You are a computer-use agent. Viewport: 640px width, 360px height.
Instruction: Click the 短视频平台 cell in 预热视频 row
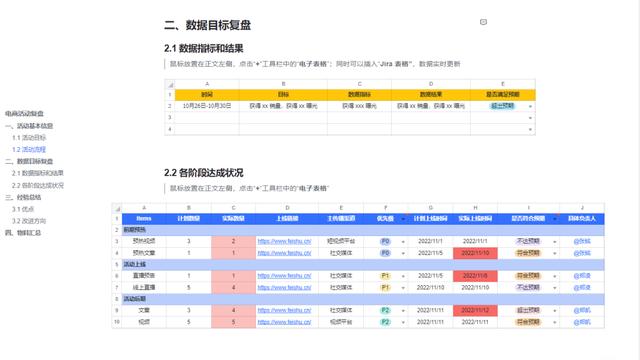tap(341, 242)
